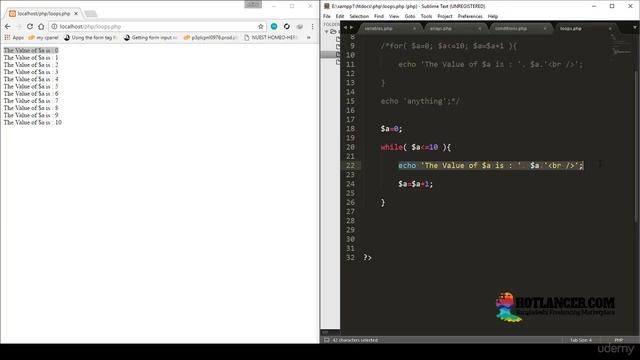The height and width of the screenshot is (360, 640).
Task: Toggle the Sublime side bar using status bar icon
Action: point(327,340)
